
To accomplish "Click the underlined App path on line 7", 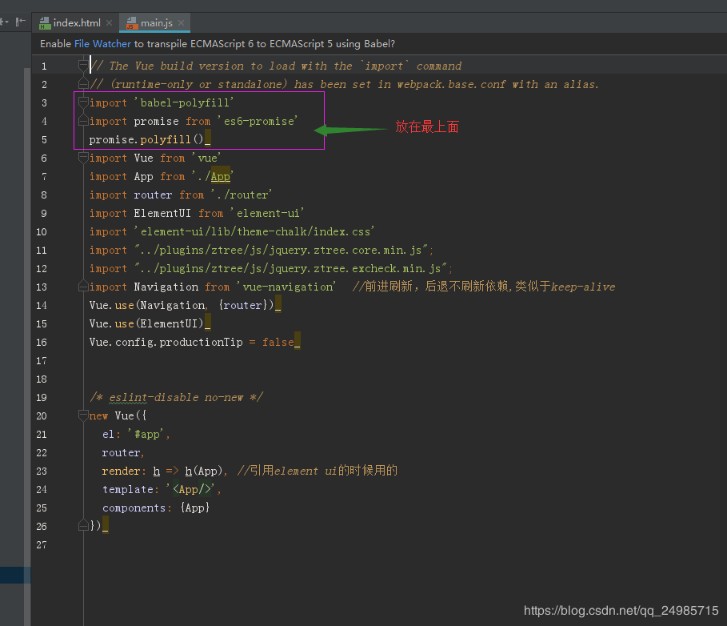I will 219,177.
